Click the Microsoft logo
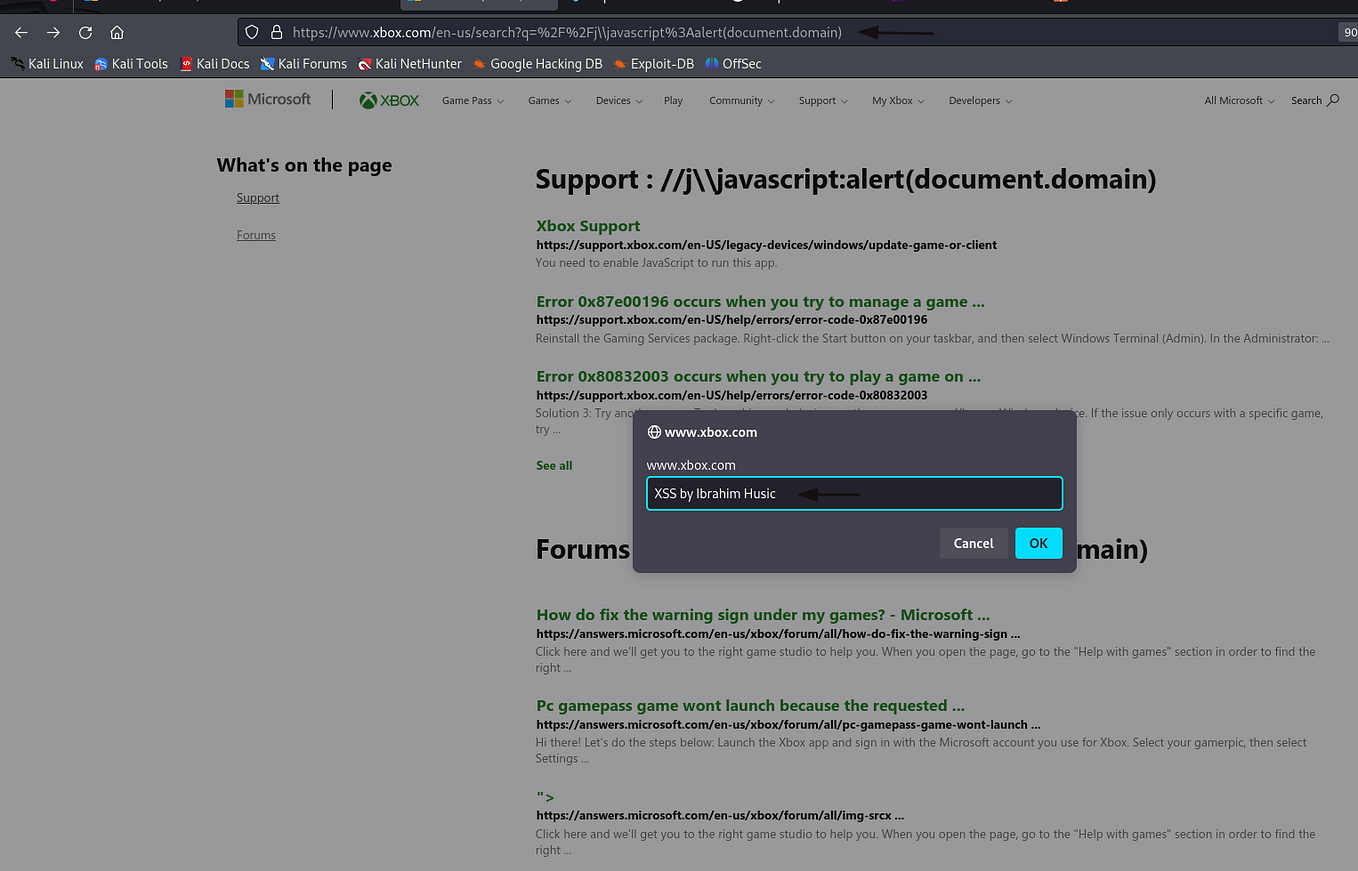Viewport: 1358px width, 871px height. (267, 98)
